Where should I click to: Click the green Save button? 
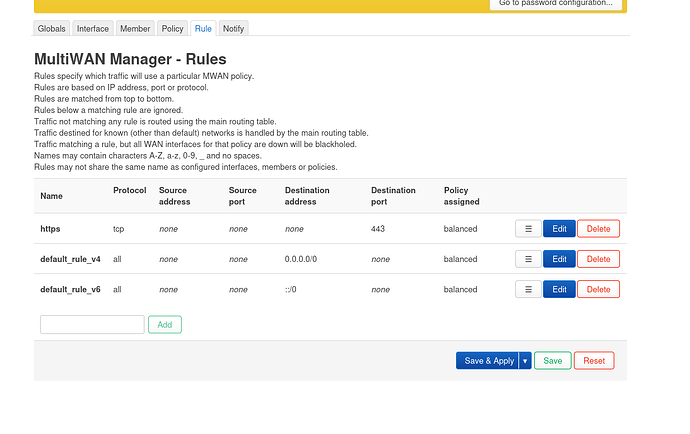[x=553, y=361]
